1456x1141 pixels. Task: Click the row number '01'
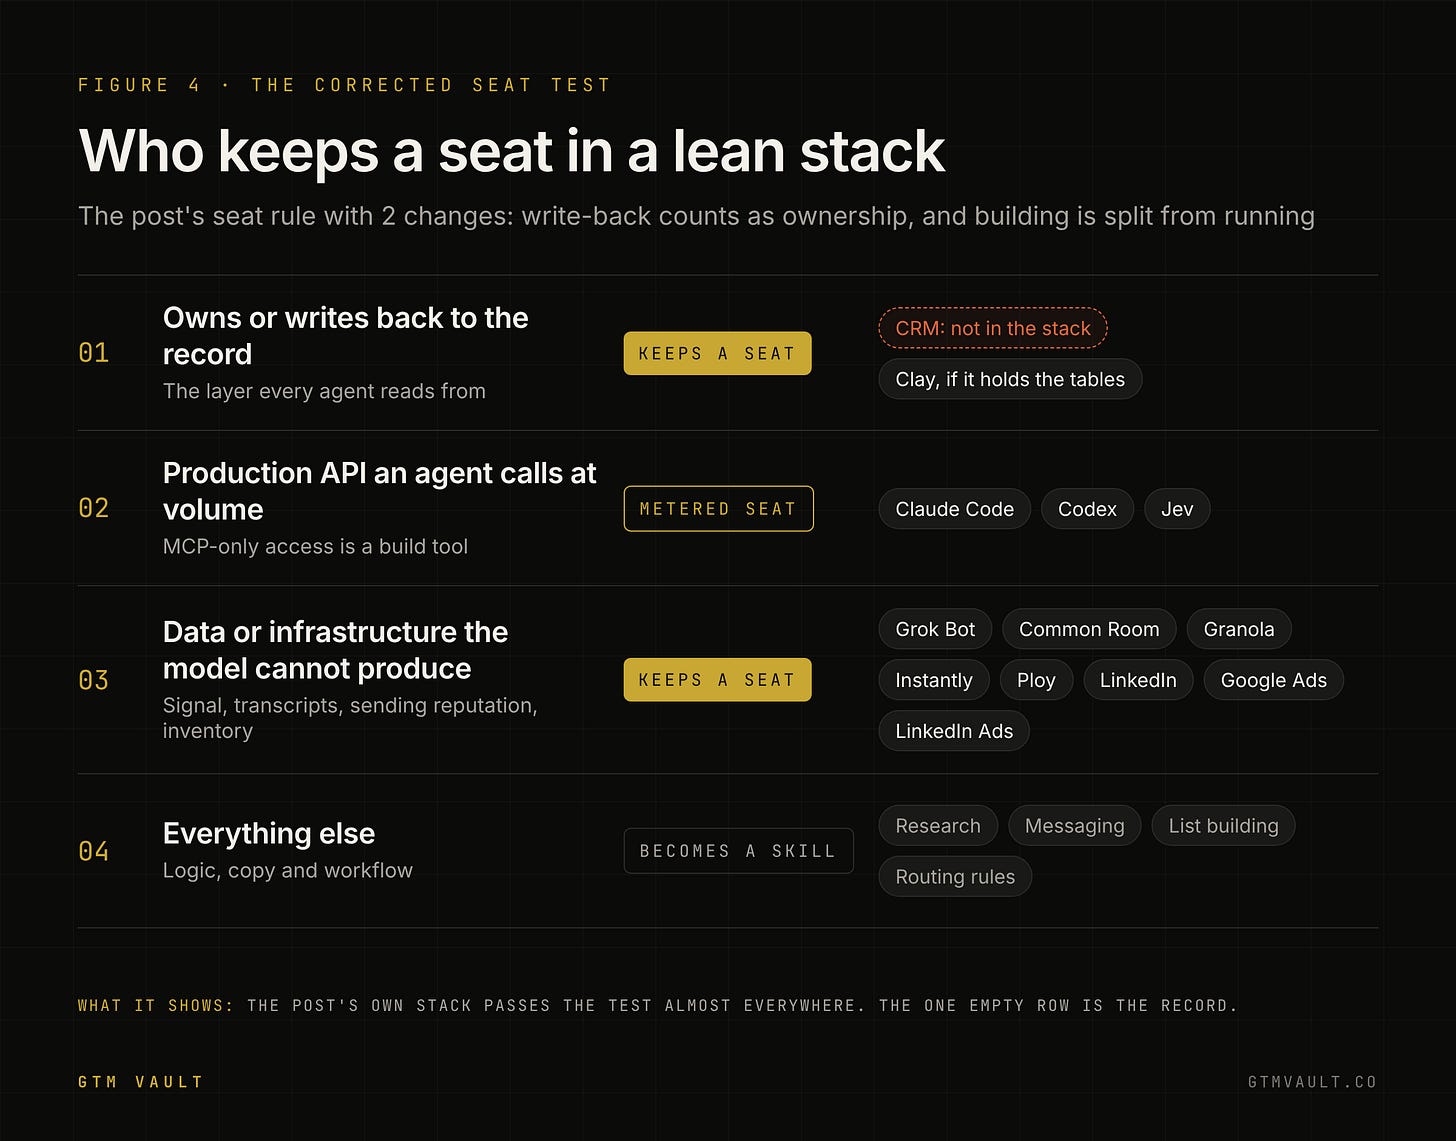click(x=94, y=353)
